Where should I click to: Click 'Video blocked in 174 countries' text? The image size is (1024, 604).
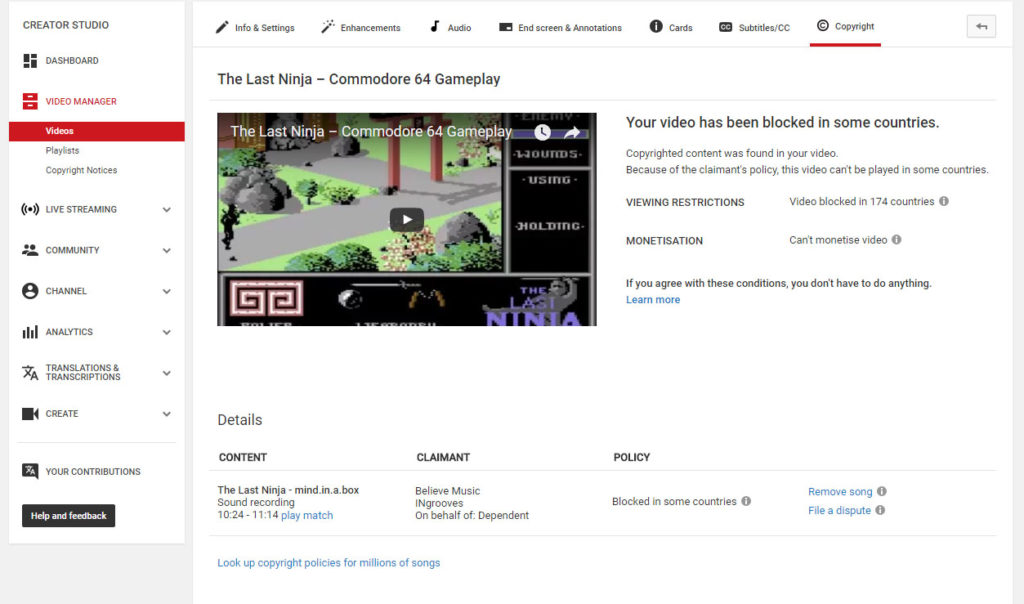(x=861, y=202)
